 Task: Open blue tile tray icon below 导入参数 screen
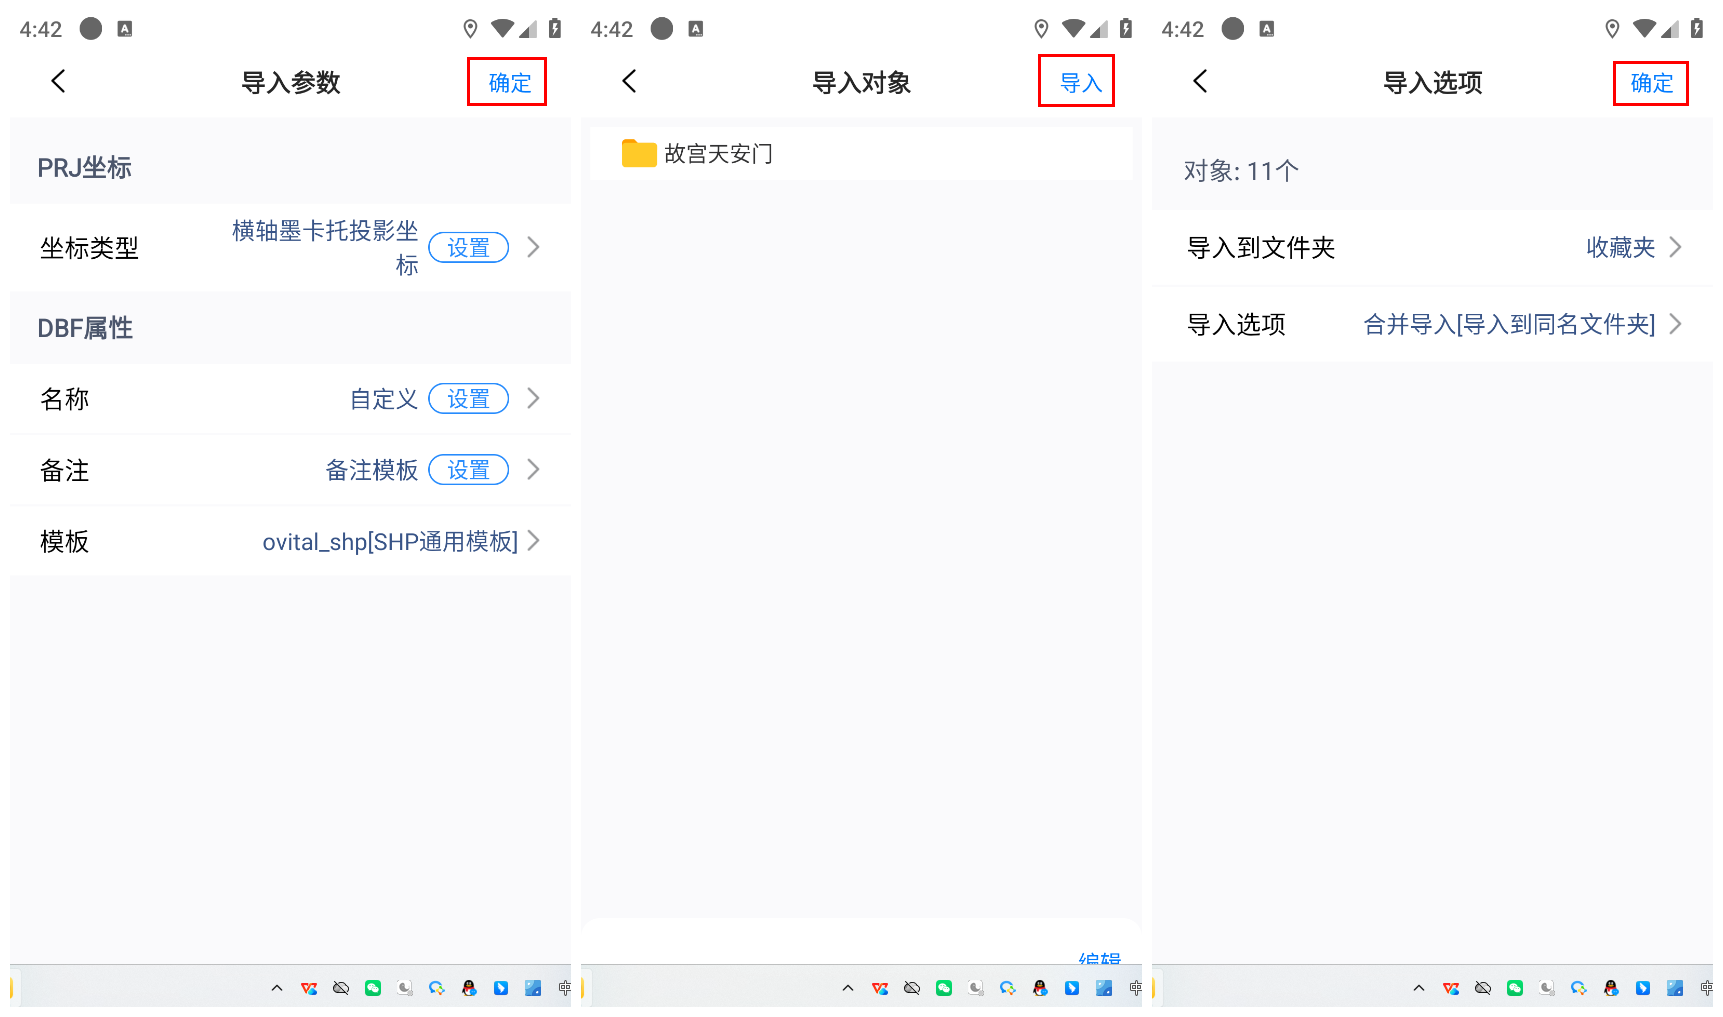[x=533, y=988]
